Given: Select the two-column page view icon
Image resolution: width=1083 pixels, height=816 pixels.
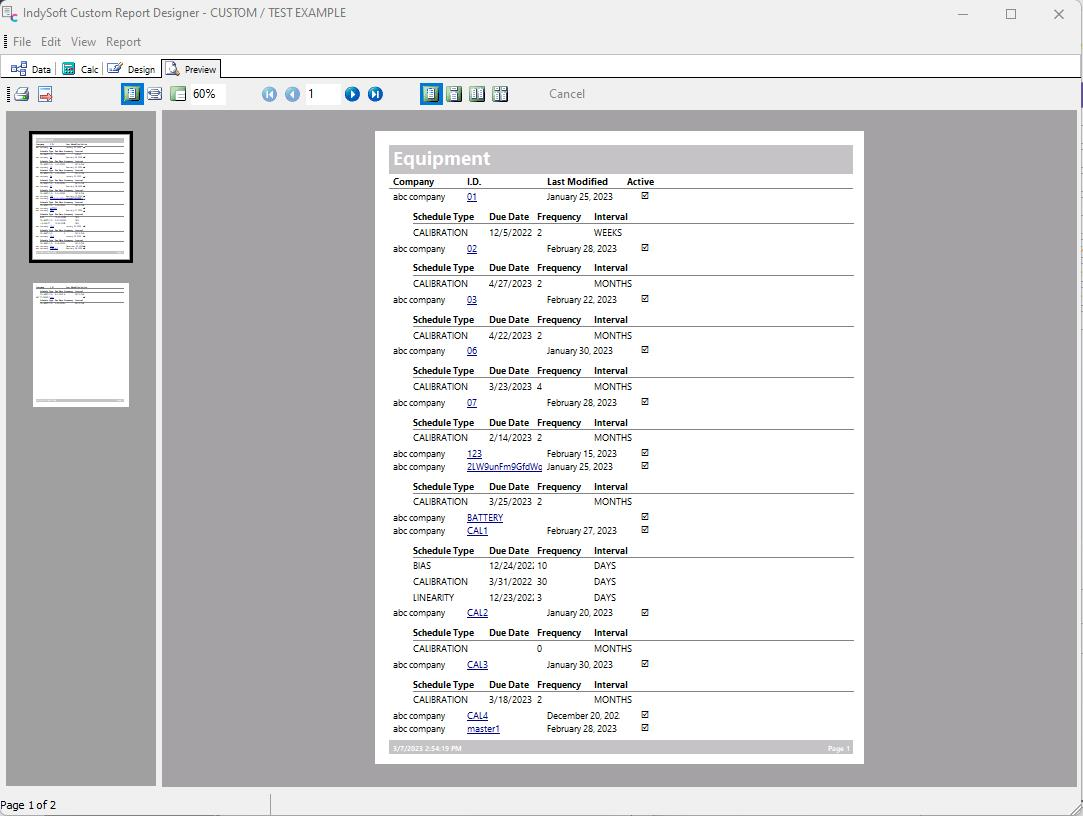Looking at the screenshot, I should click(x=477, y=94).
